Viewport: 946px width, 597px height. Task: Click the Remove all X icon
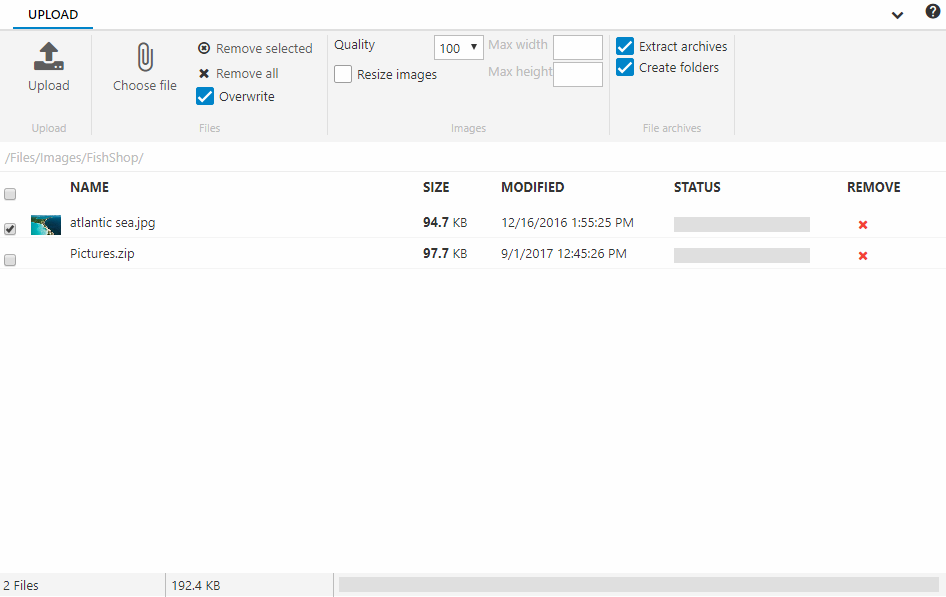coord(204,74)
